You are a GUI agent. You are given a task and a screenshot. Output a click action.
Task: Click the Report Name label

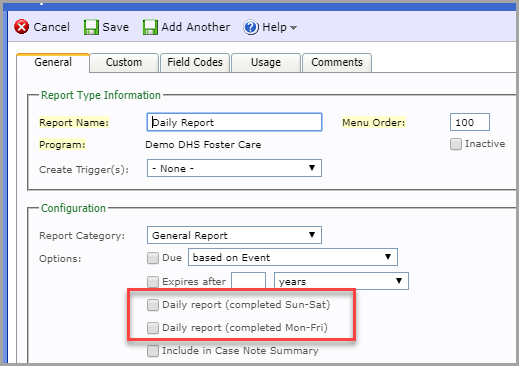click(x=74, y=123)
